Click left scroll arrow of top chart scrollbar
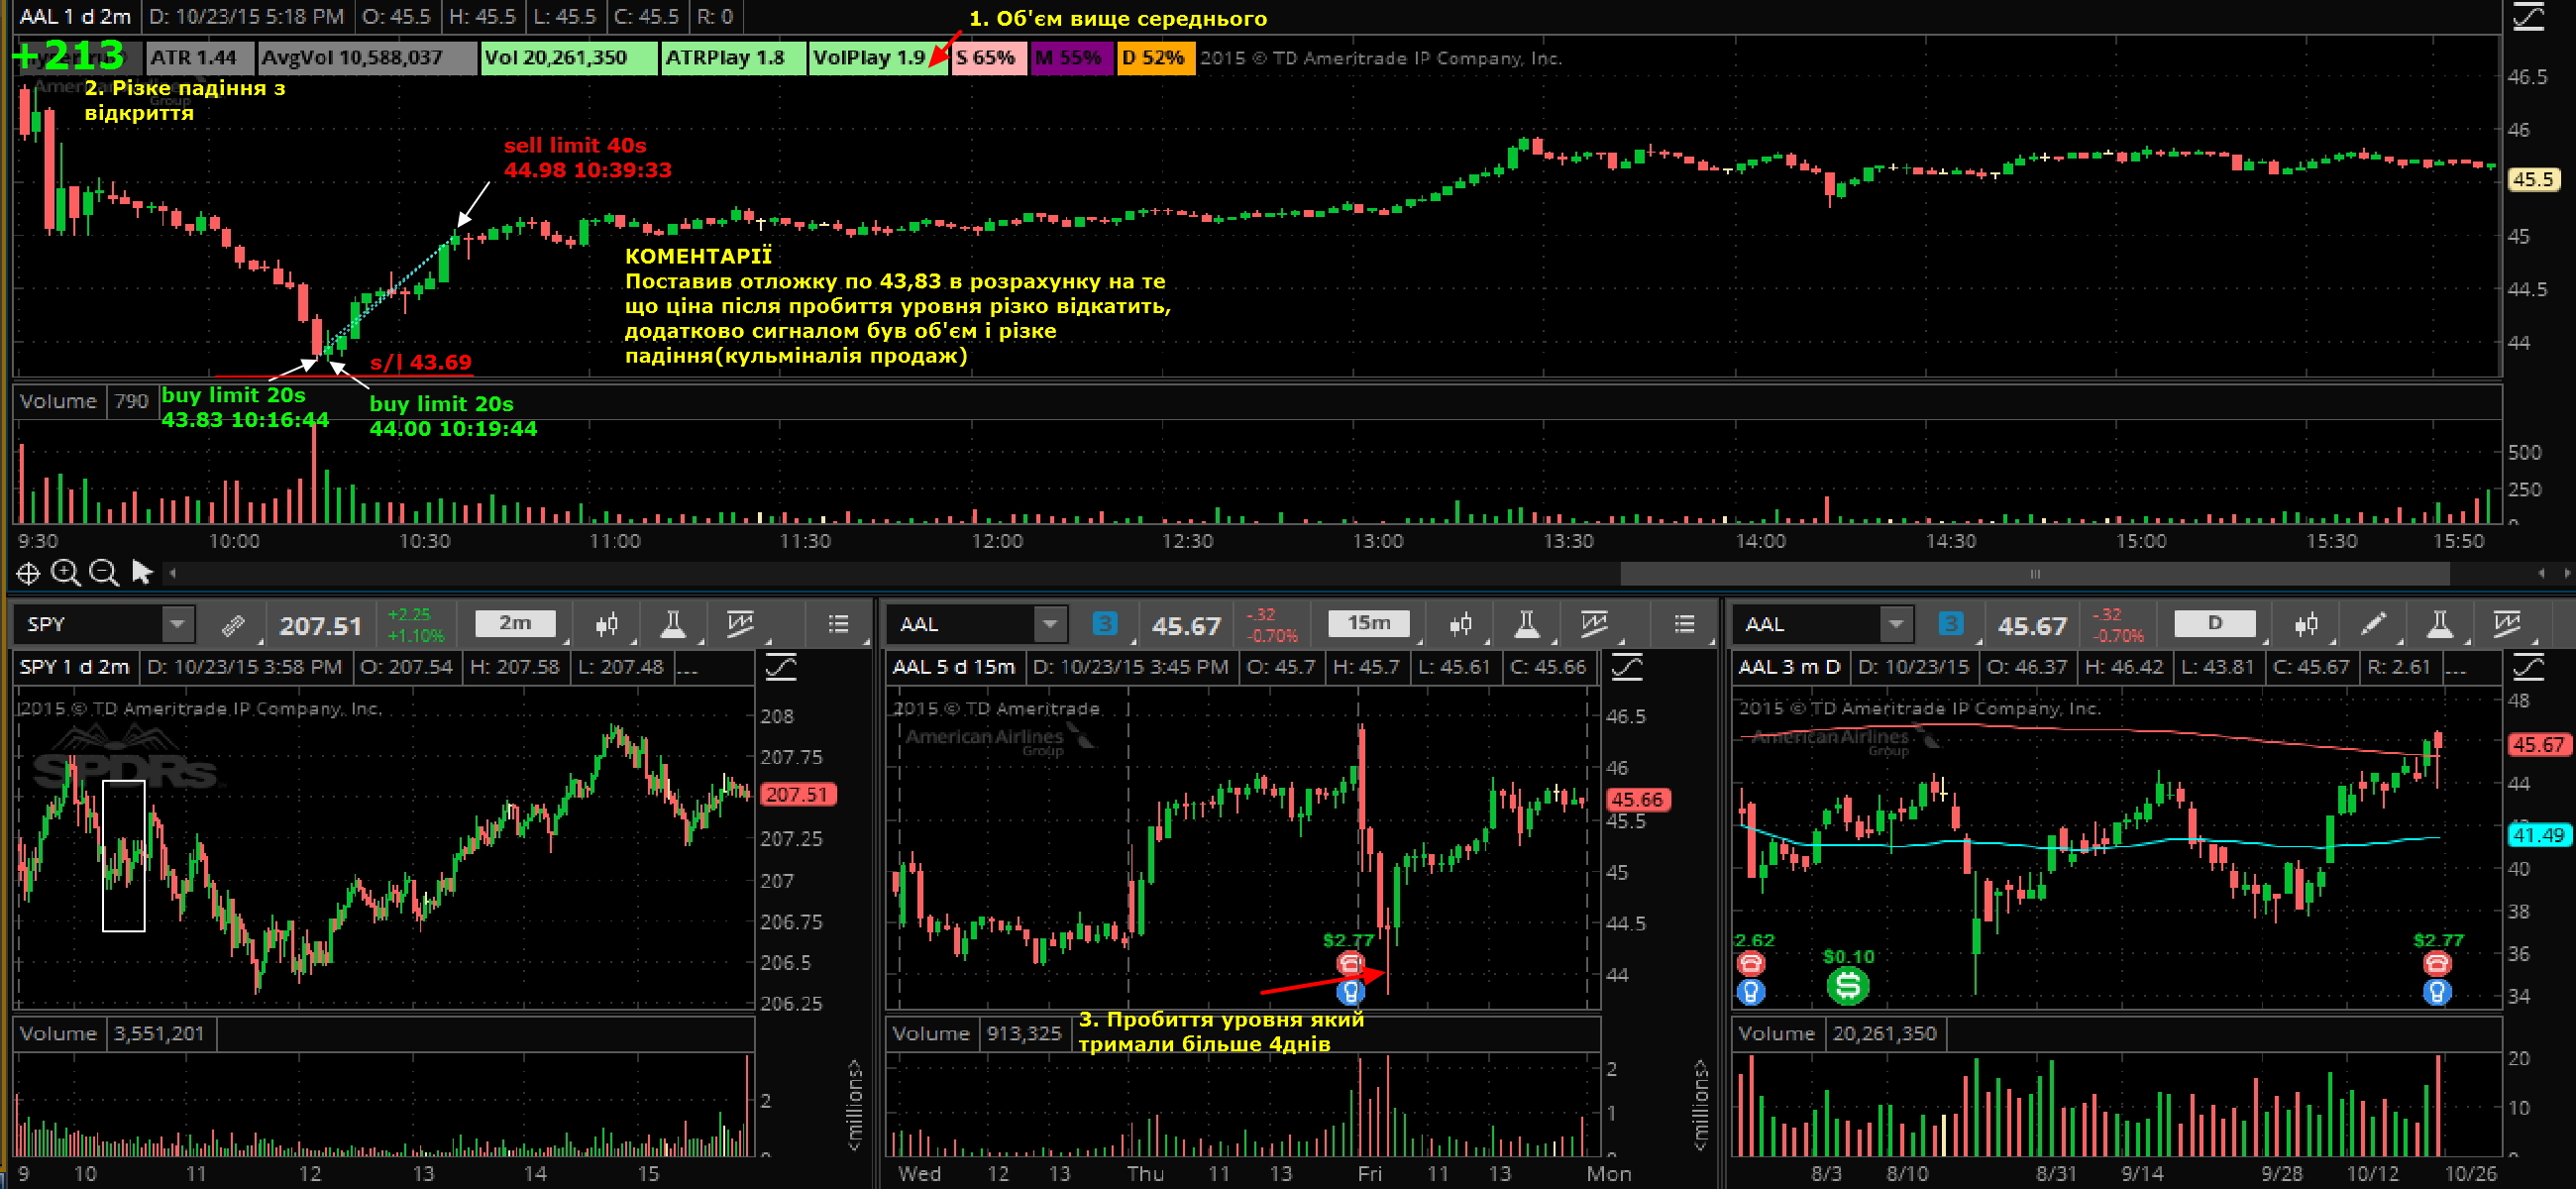 [x=173, y=573]
